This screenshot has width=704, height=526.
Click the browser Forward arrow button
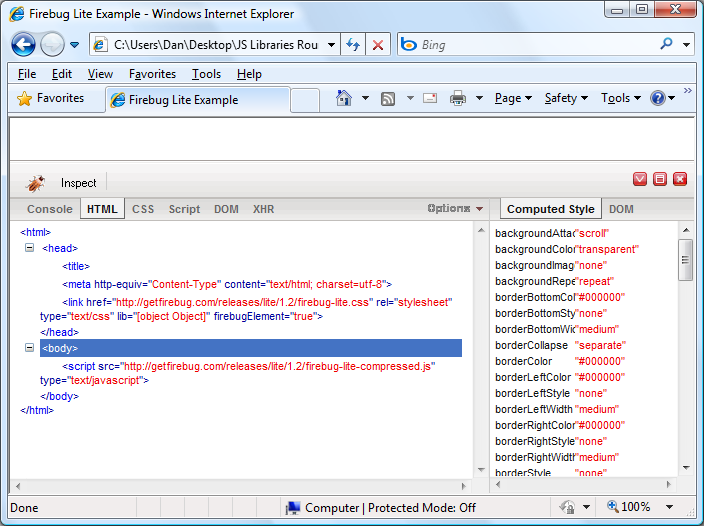click(x=52, y=44)
